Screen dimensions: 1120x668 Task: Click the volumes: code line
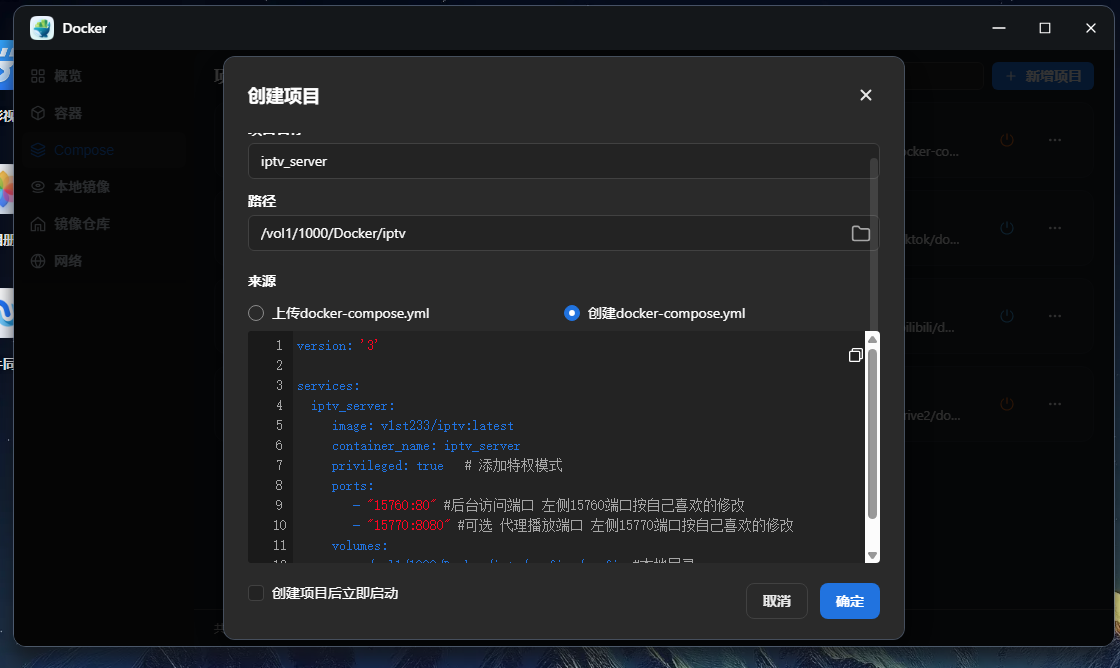(359, 546)
